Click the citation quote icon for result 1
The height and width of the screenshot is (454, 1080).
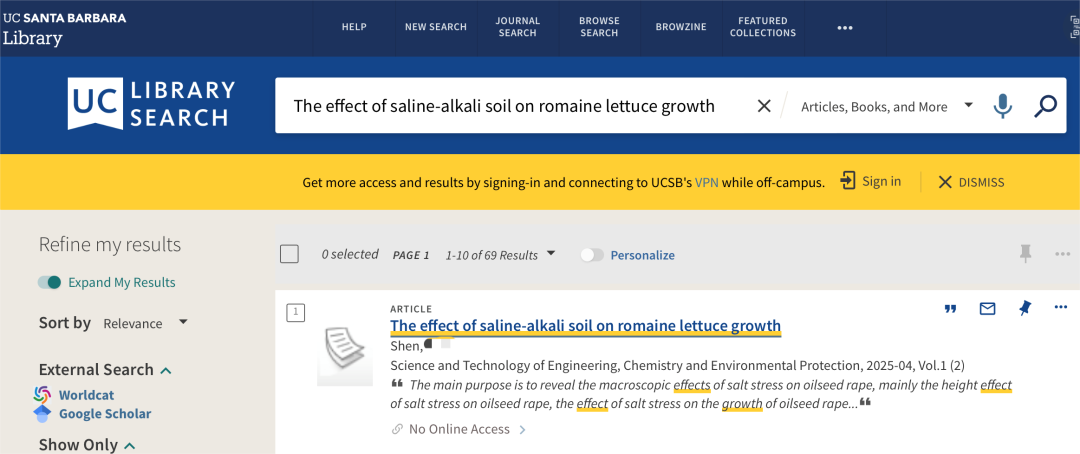(x=951, y=309)
